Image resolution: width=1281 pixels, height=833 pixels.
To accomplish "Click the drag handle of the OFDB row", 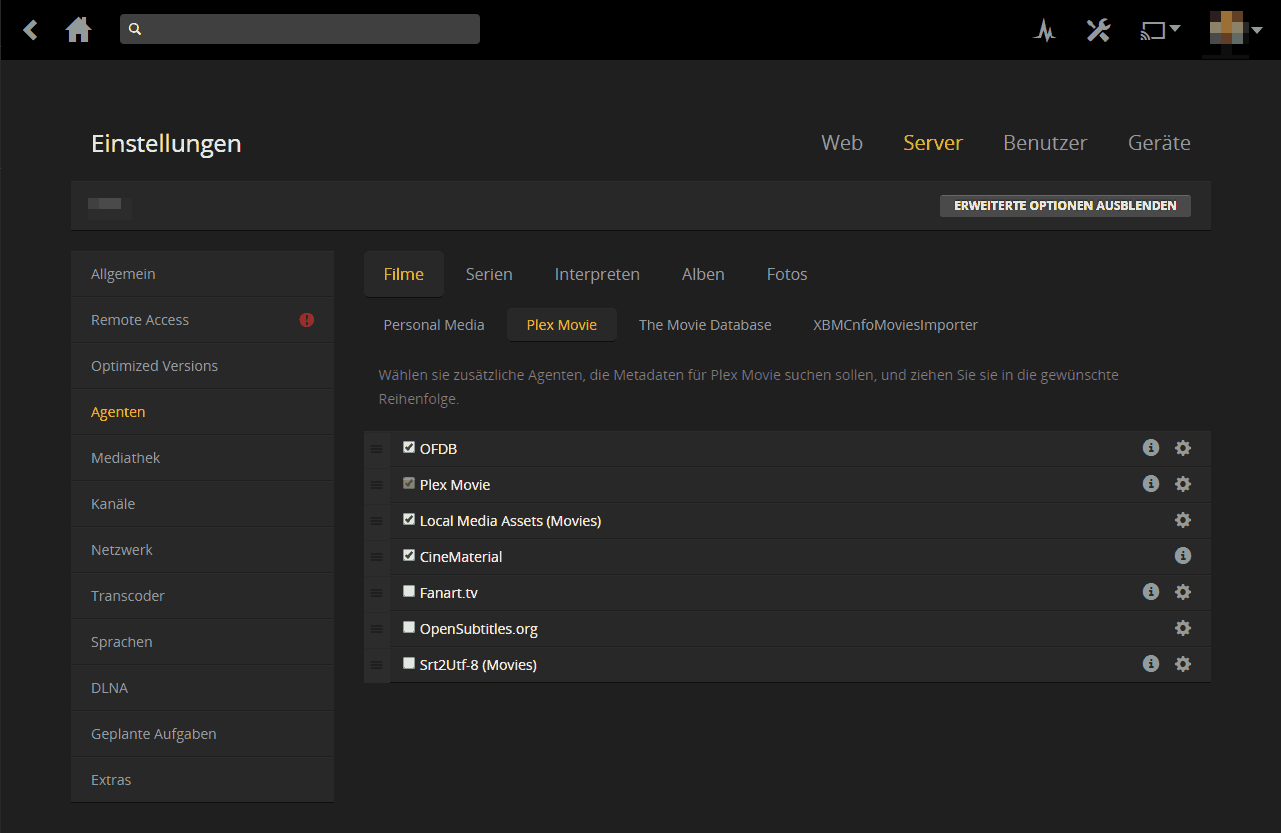I will [377, 449].
